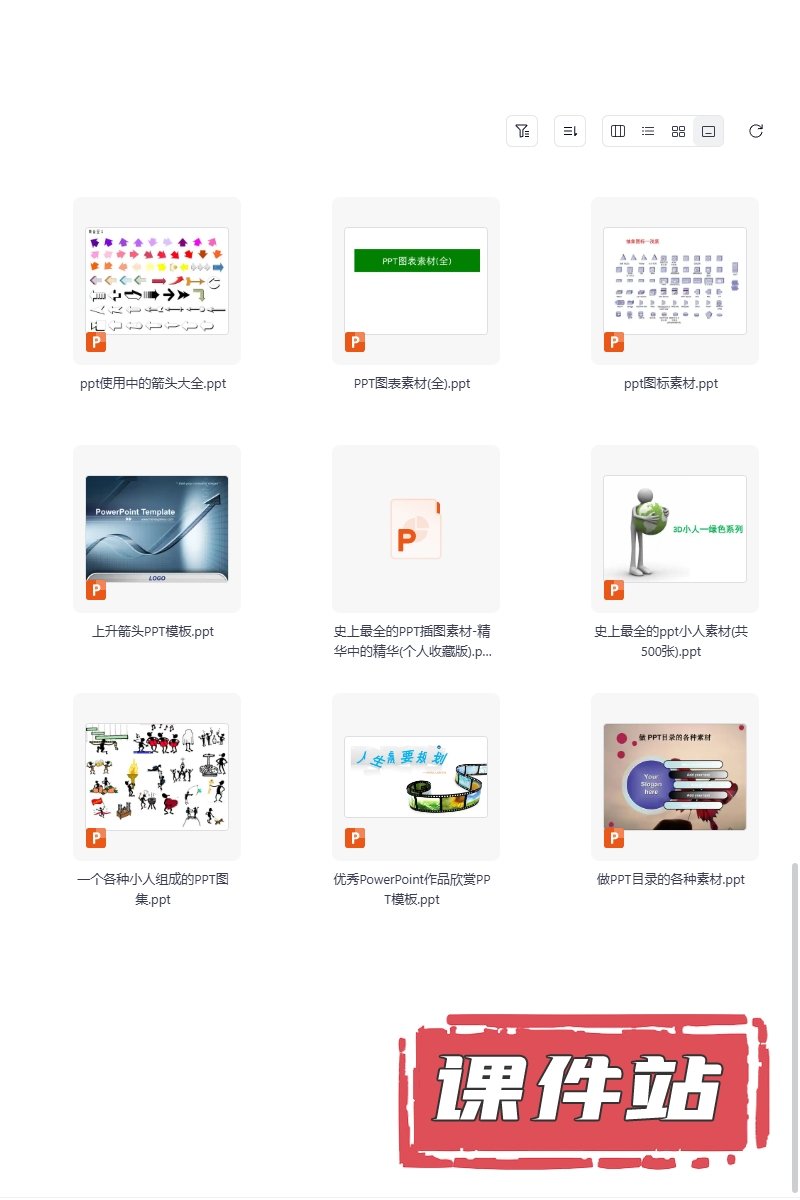
Task: Open the filter options icon
Action: click(x=522, y=131)
